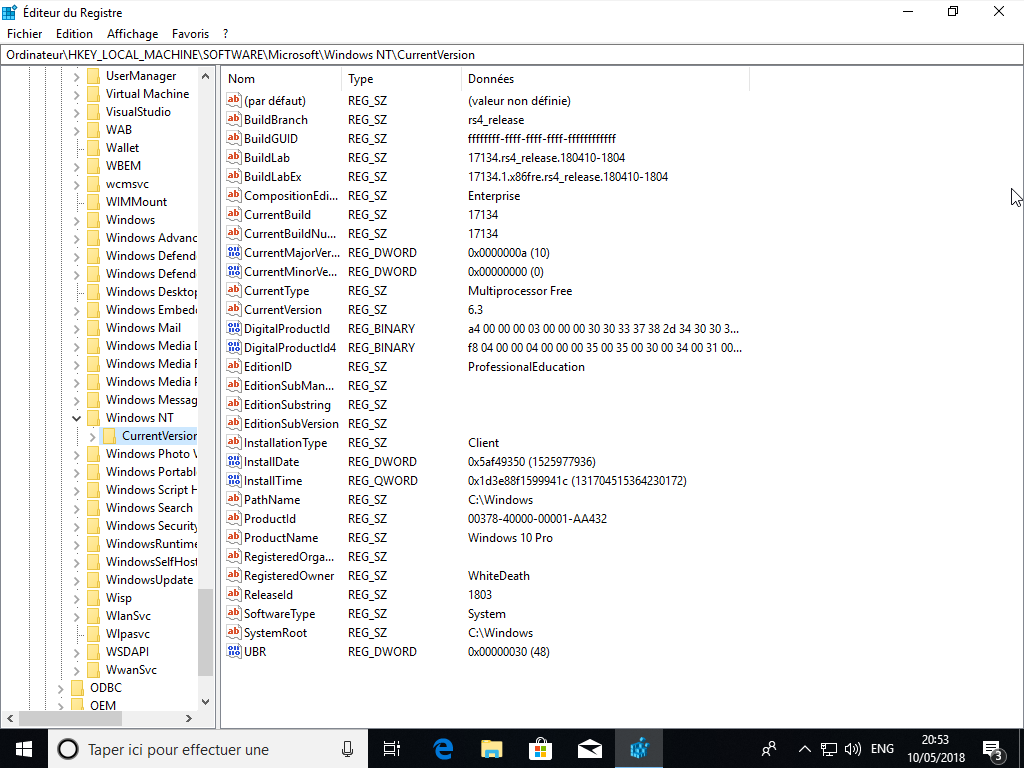
Task: Select the ReleaseId value name
Action: pyautogui.click(x=268, y=594)
